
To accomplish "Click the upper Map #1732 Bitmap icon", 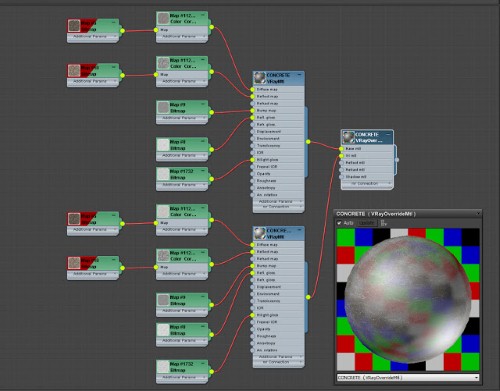I will (x=163, y=174).
